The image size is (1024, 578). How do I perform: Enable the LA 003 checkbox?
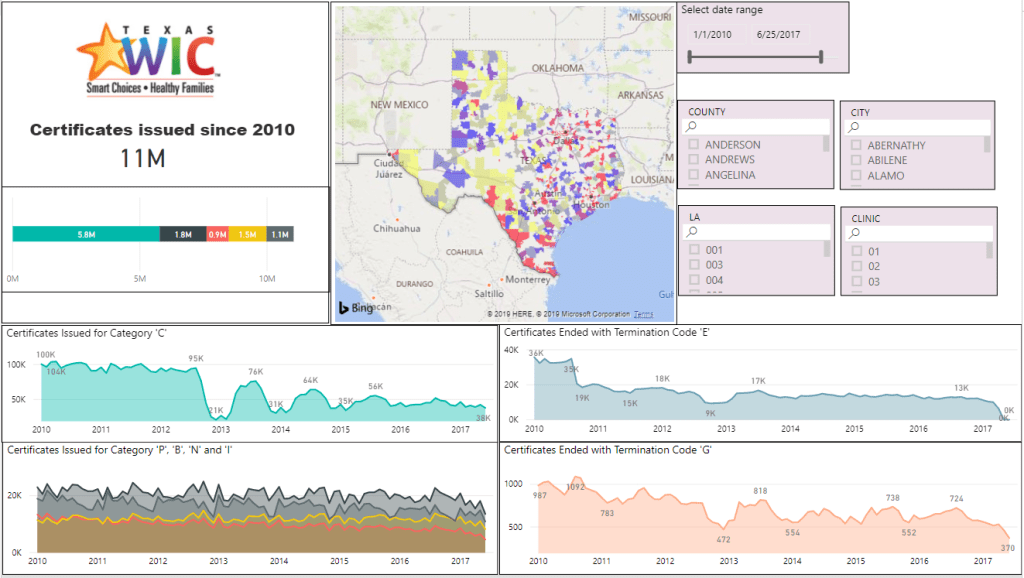[694, 266]
